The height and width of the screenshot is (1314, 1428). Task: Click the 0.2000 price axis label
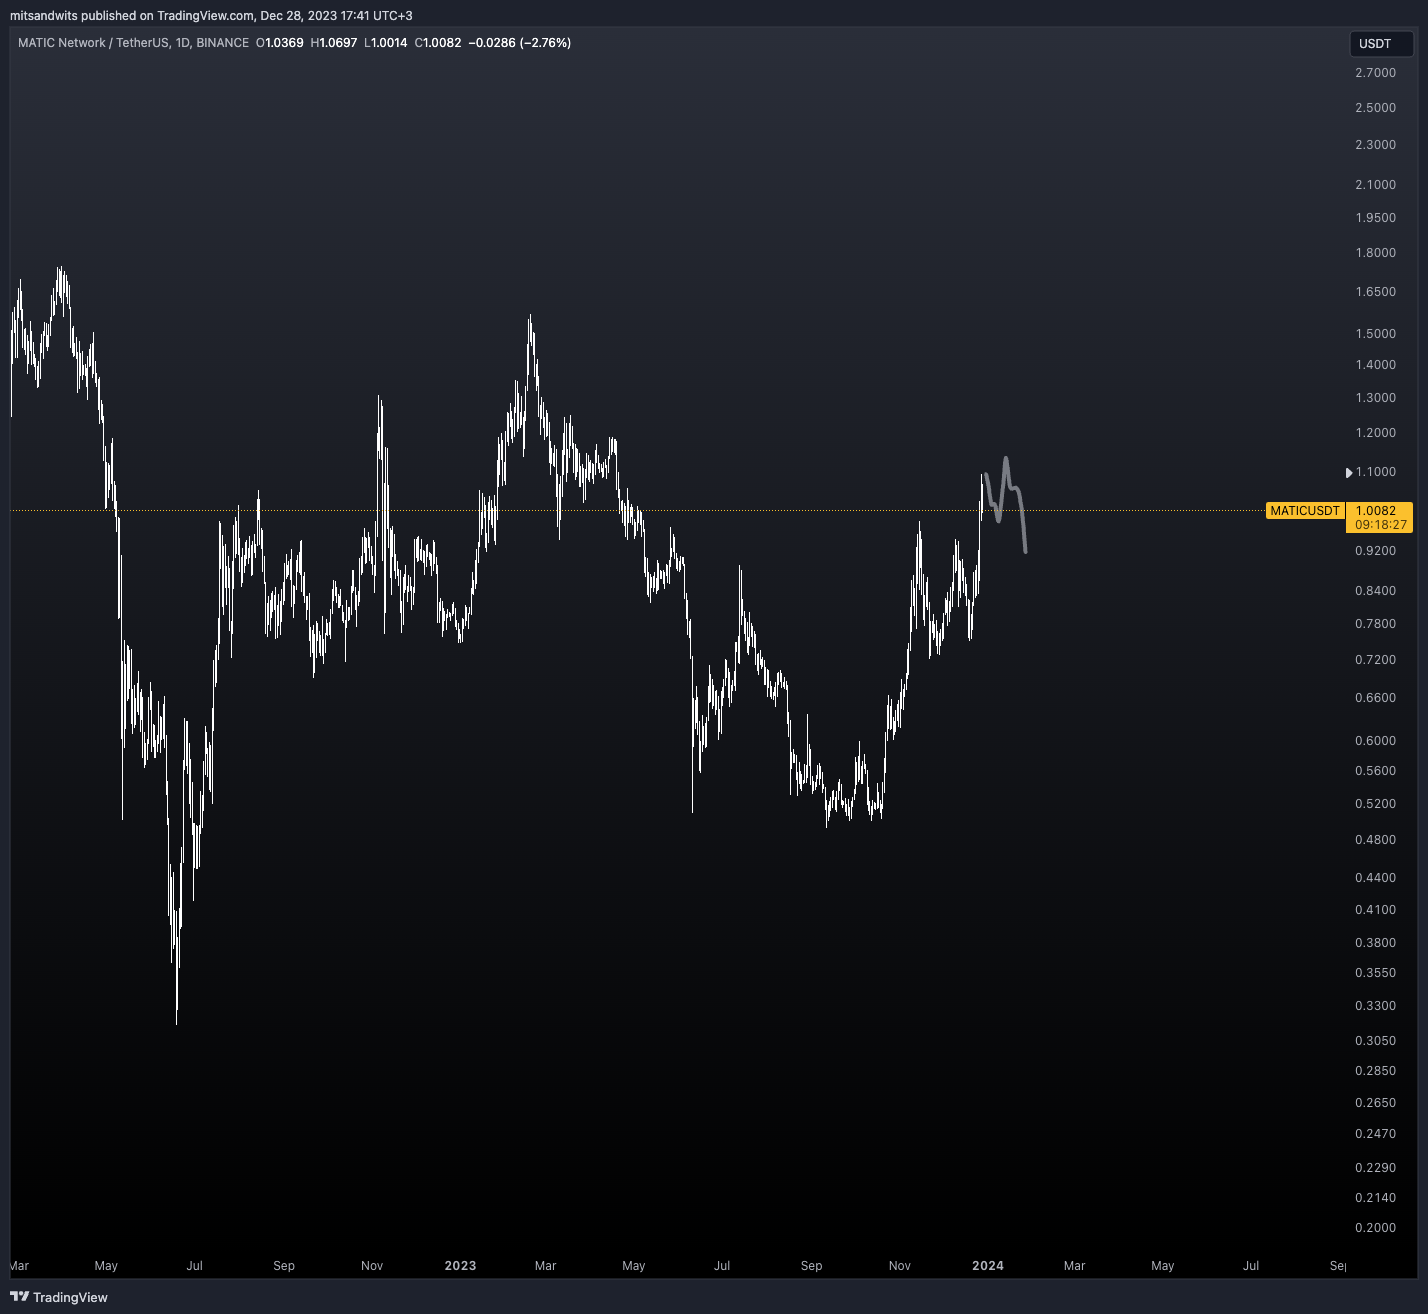[x=1375, y=1227]
